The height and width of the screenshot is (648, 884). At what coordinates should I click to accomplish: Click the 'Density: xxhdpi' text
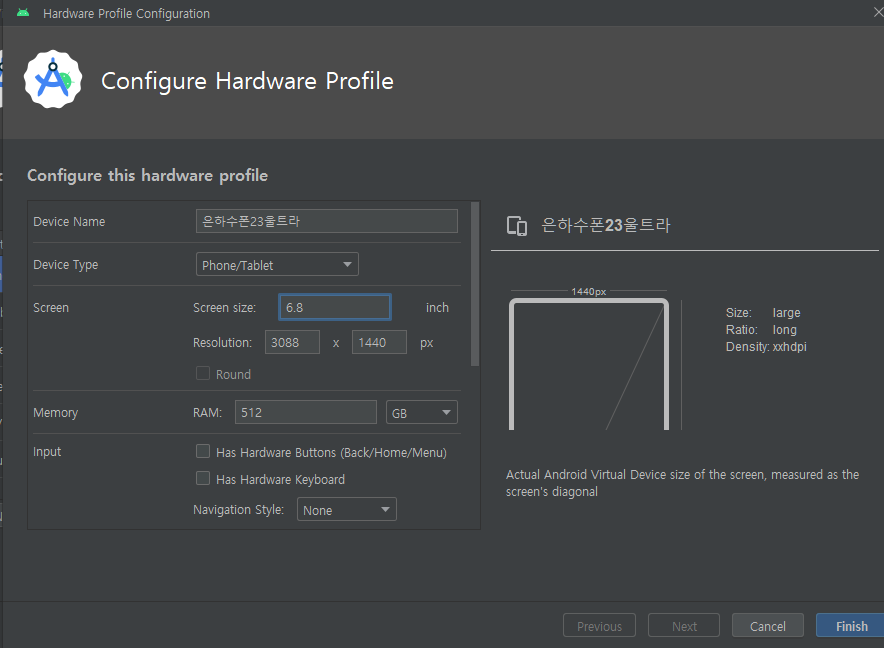[766, 347]
